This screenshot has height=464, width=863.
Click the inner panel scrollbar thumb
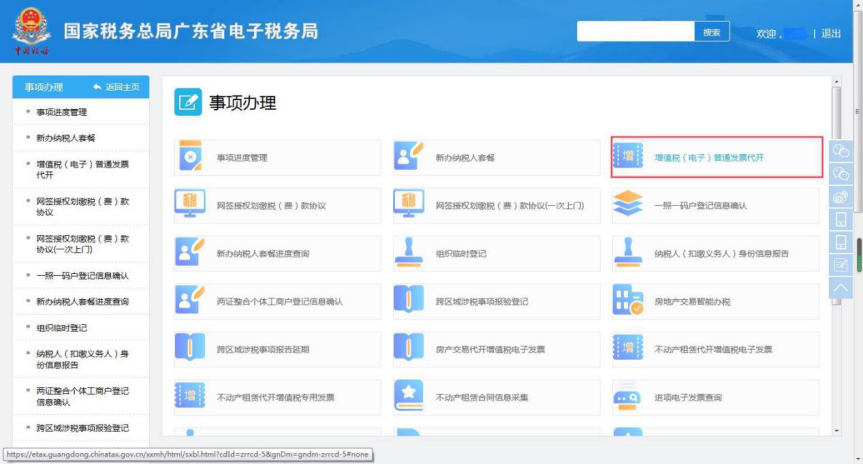coord(837,113)
